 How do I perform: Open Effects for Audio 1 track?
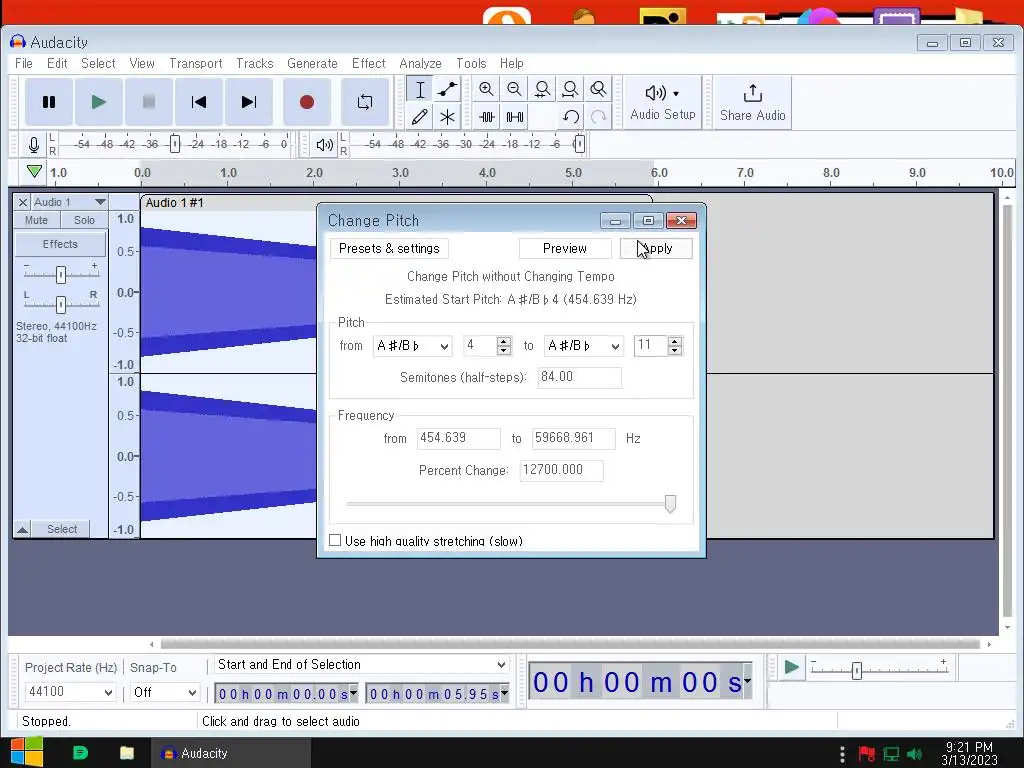tap(60, 244)
